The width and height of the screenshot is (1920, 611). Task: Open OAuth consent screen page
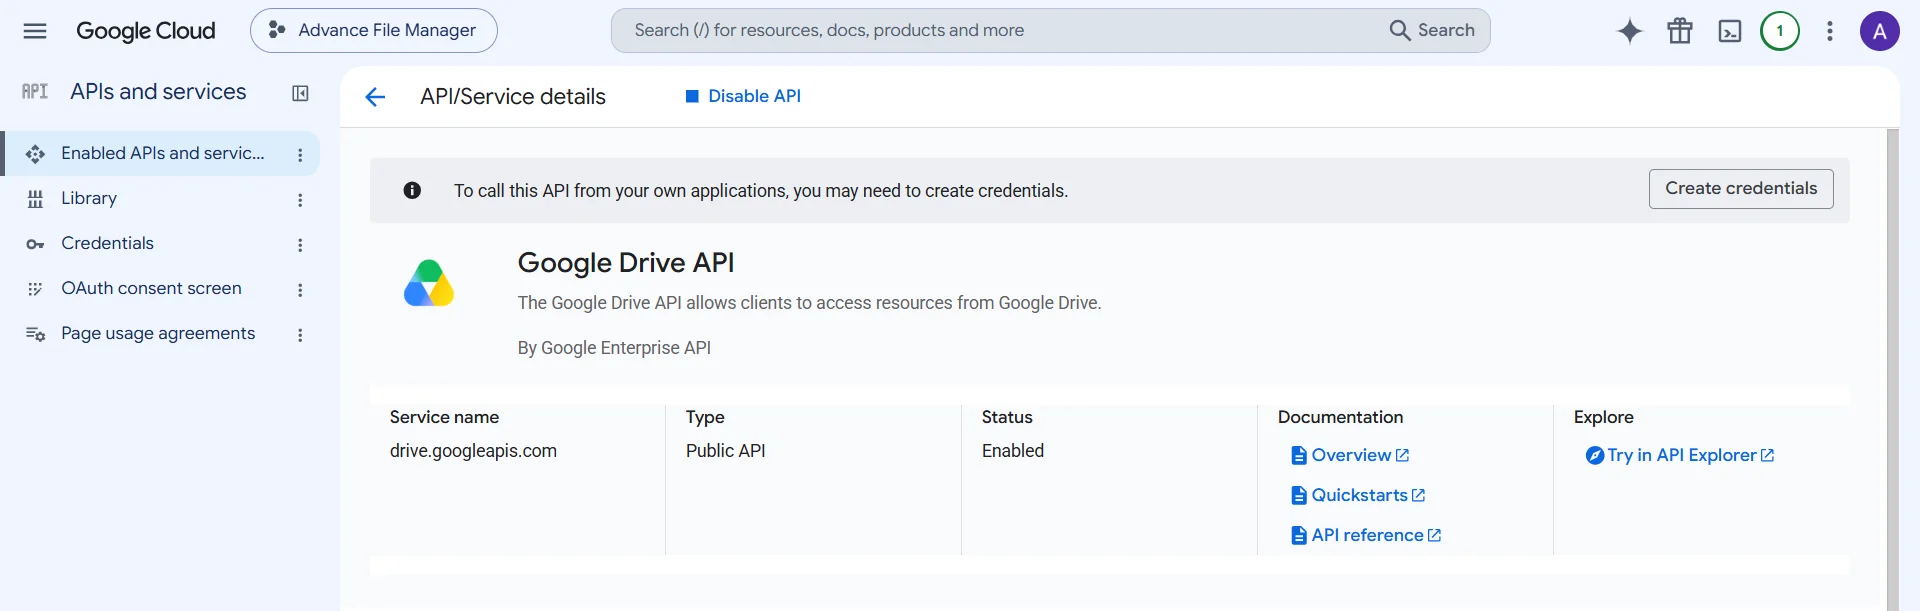(151, 289)
